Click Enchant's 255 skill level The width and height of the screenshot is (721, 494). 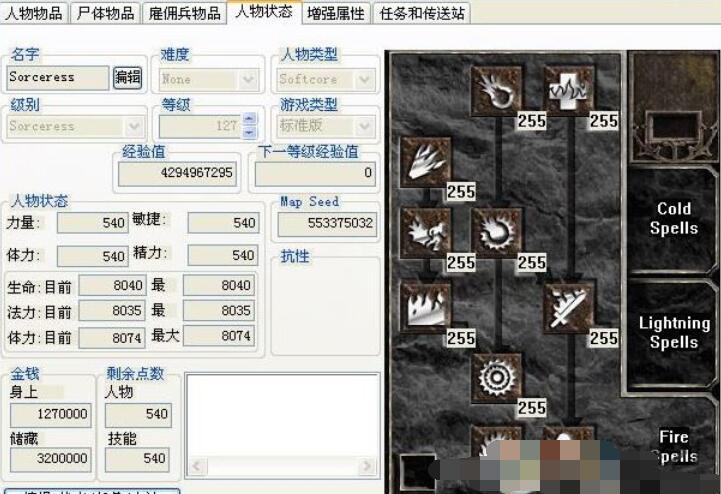click(604, 339)
